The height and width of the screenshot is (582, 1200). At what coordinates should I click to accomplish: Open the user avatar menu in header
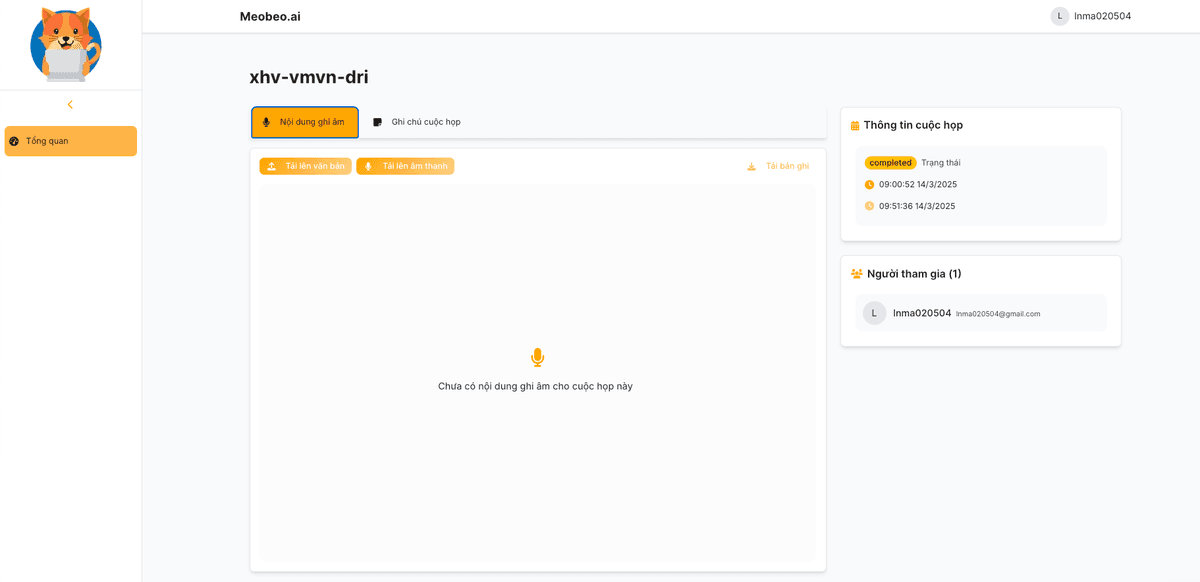[x=1059, y=16]
